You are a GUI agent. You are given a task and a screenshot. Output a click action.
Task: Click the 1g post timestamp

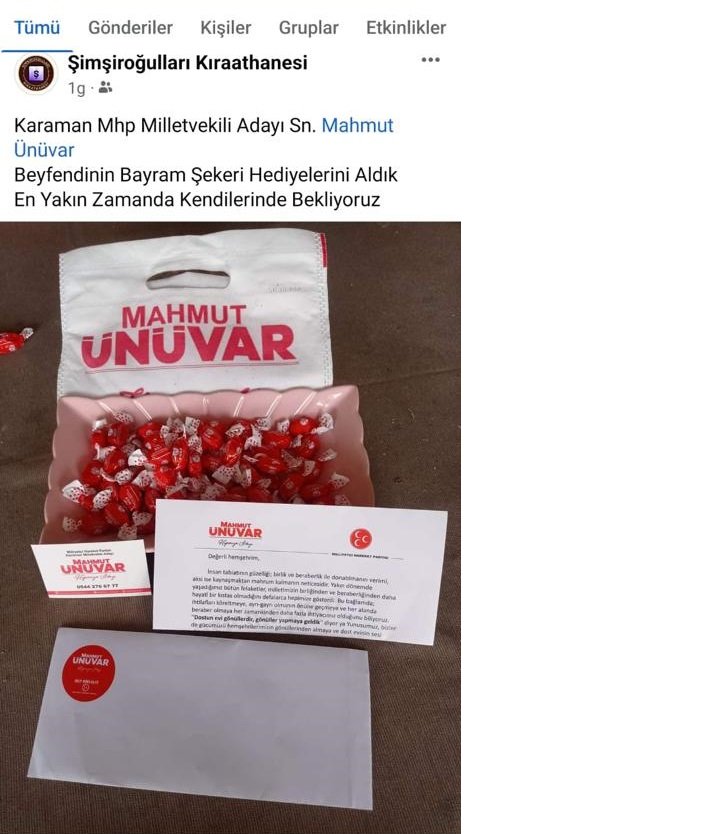coord(76,88)
